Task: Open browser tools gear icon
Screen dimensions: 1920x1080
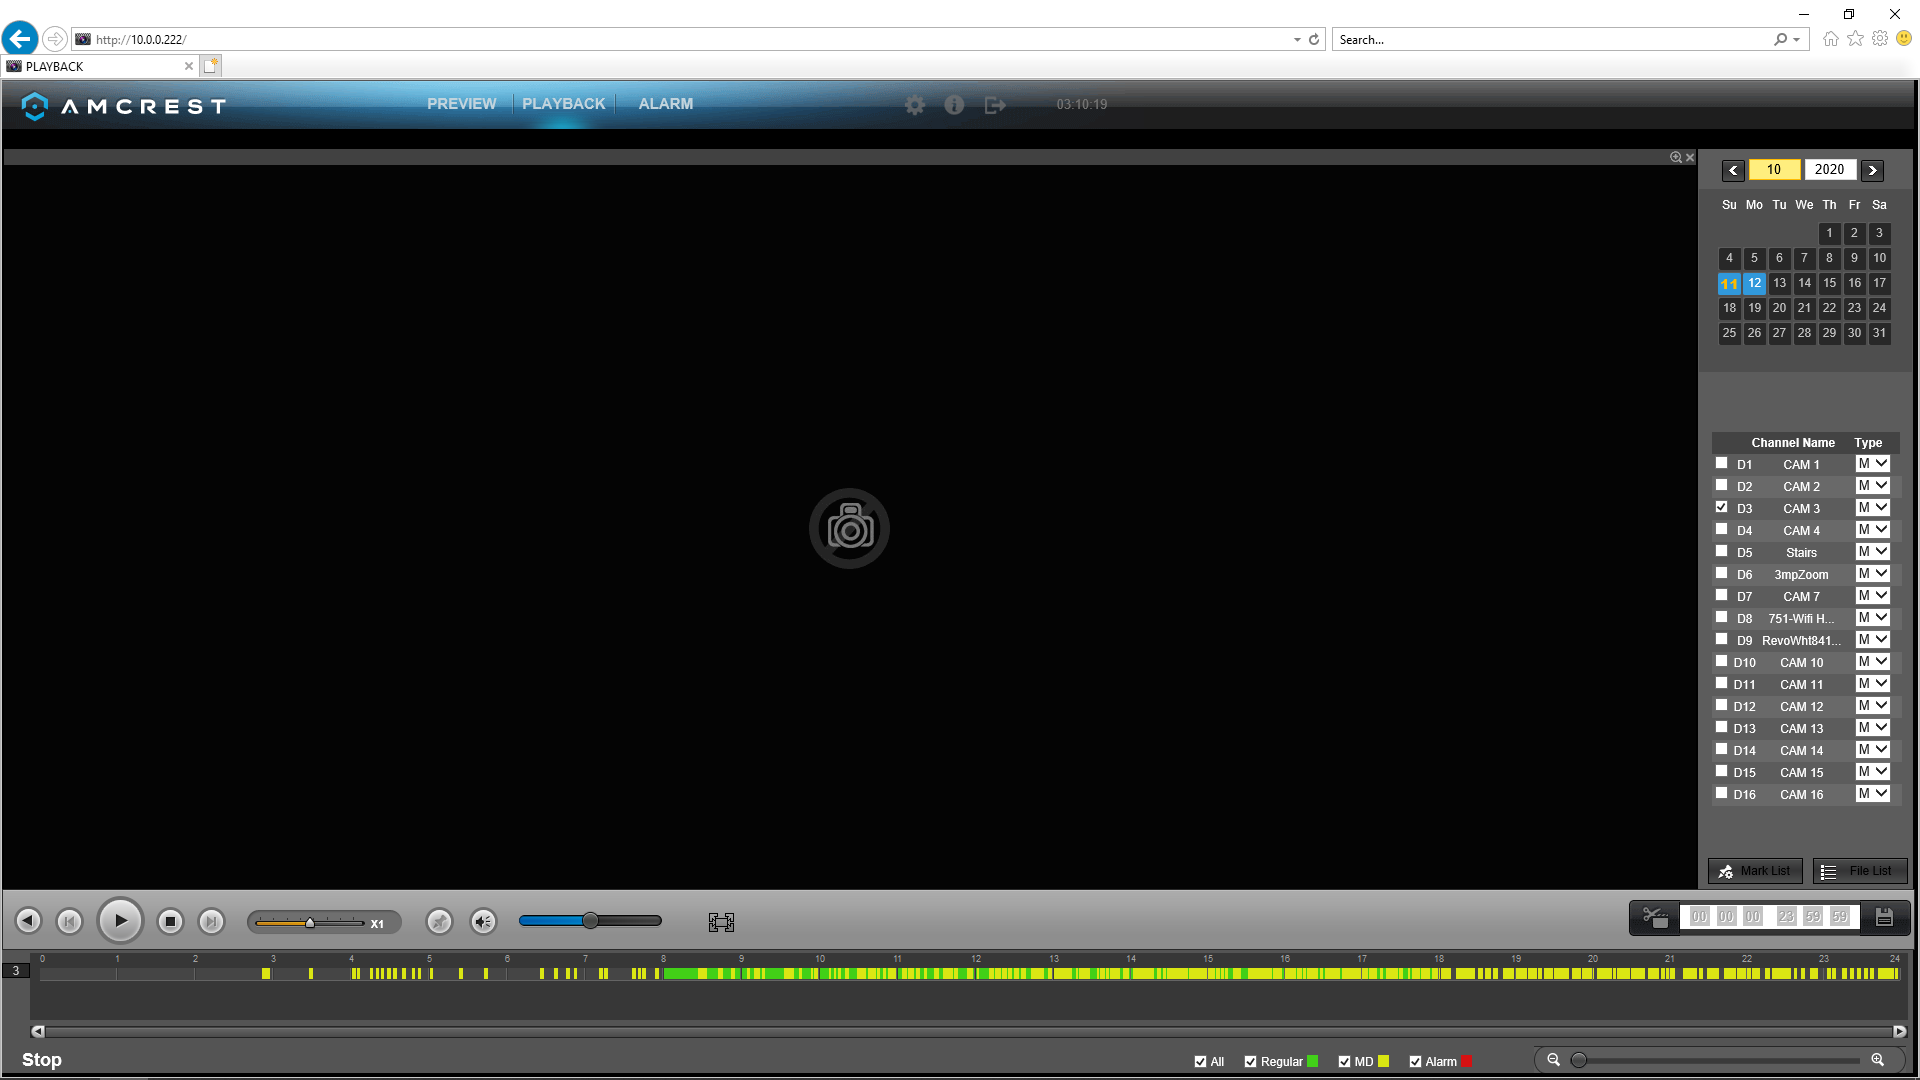Action: [x=1880, y=39]
